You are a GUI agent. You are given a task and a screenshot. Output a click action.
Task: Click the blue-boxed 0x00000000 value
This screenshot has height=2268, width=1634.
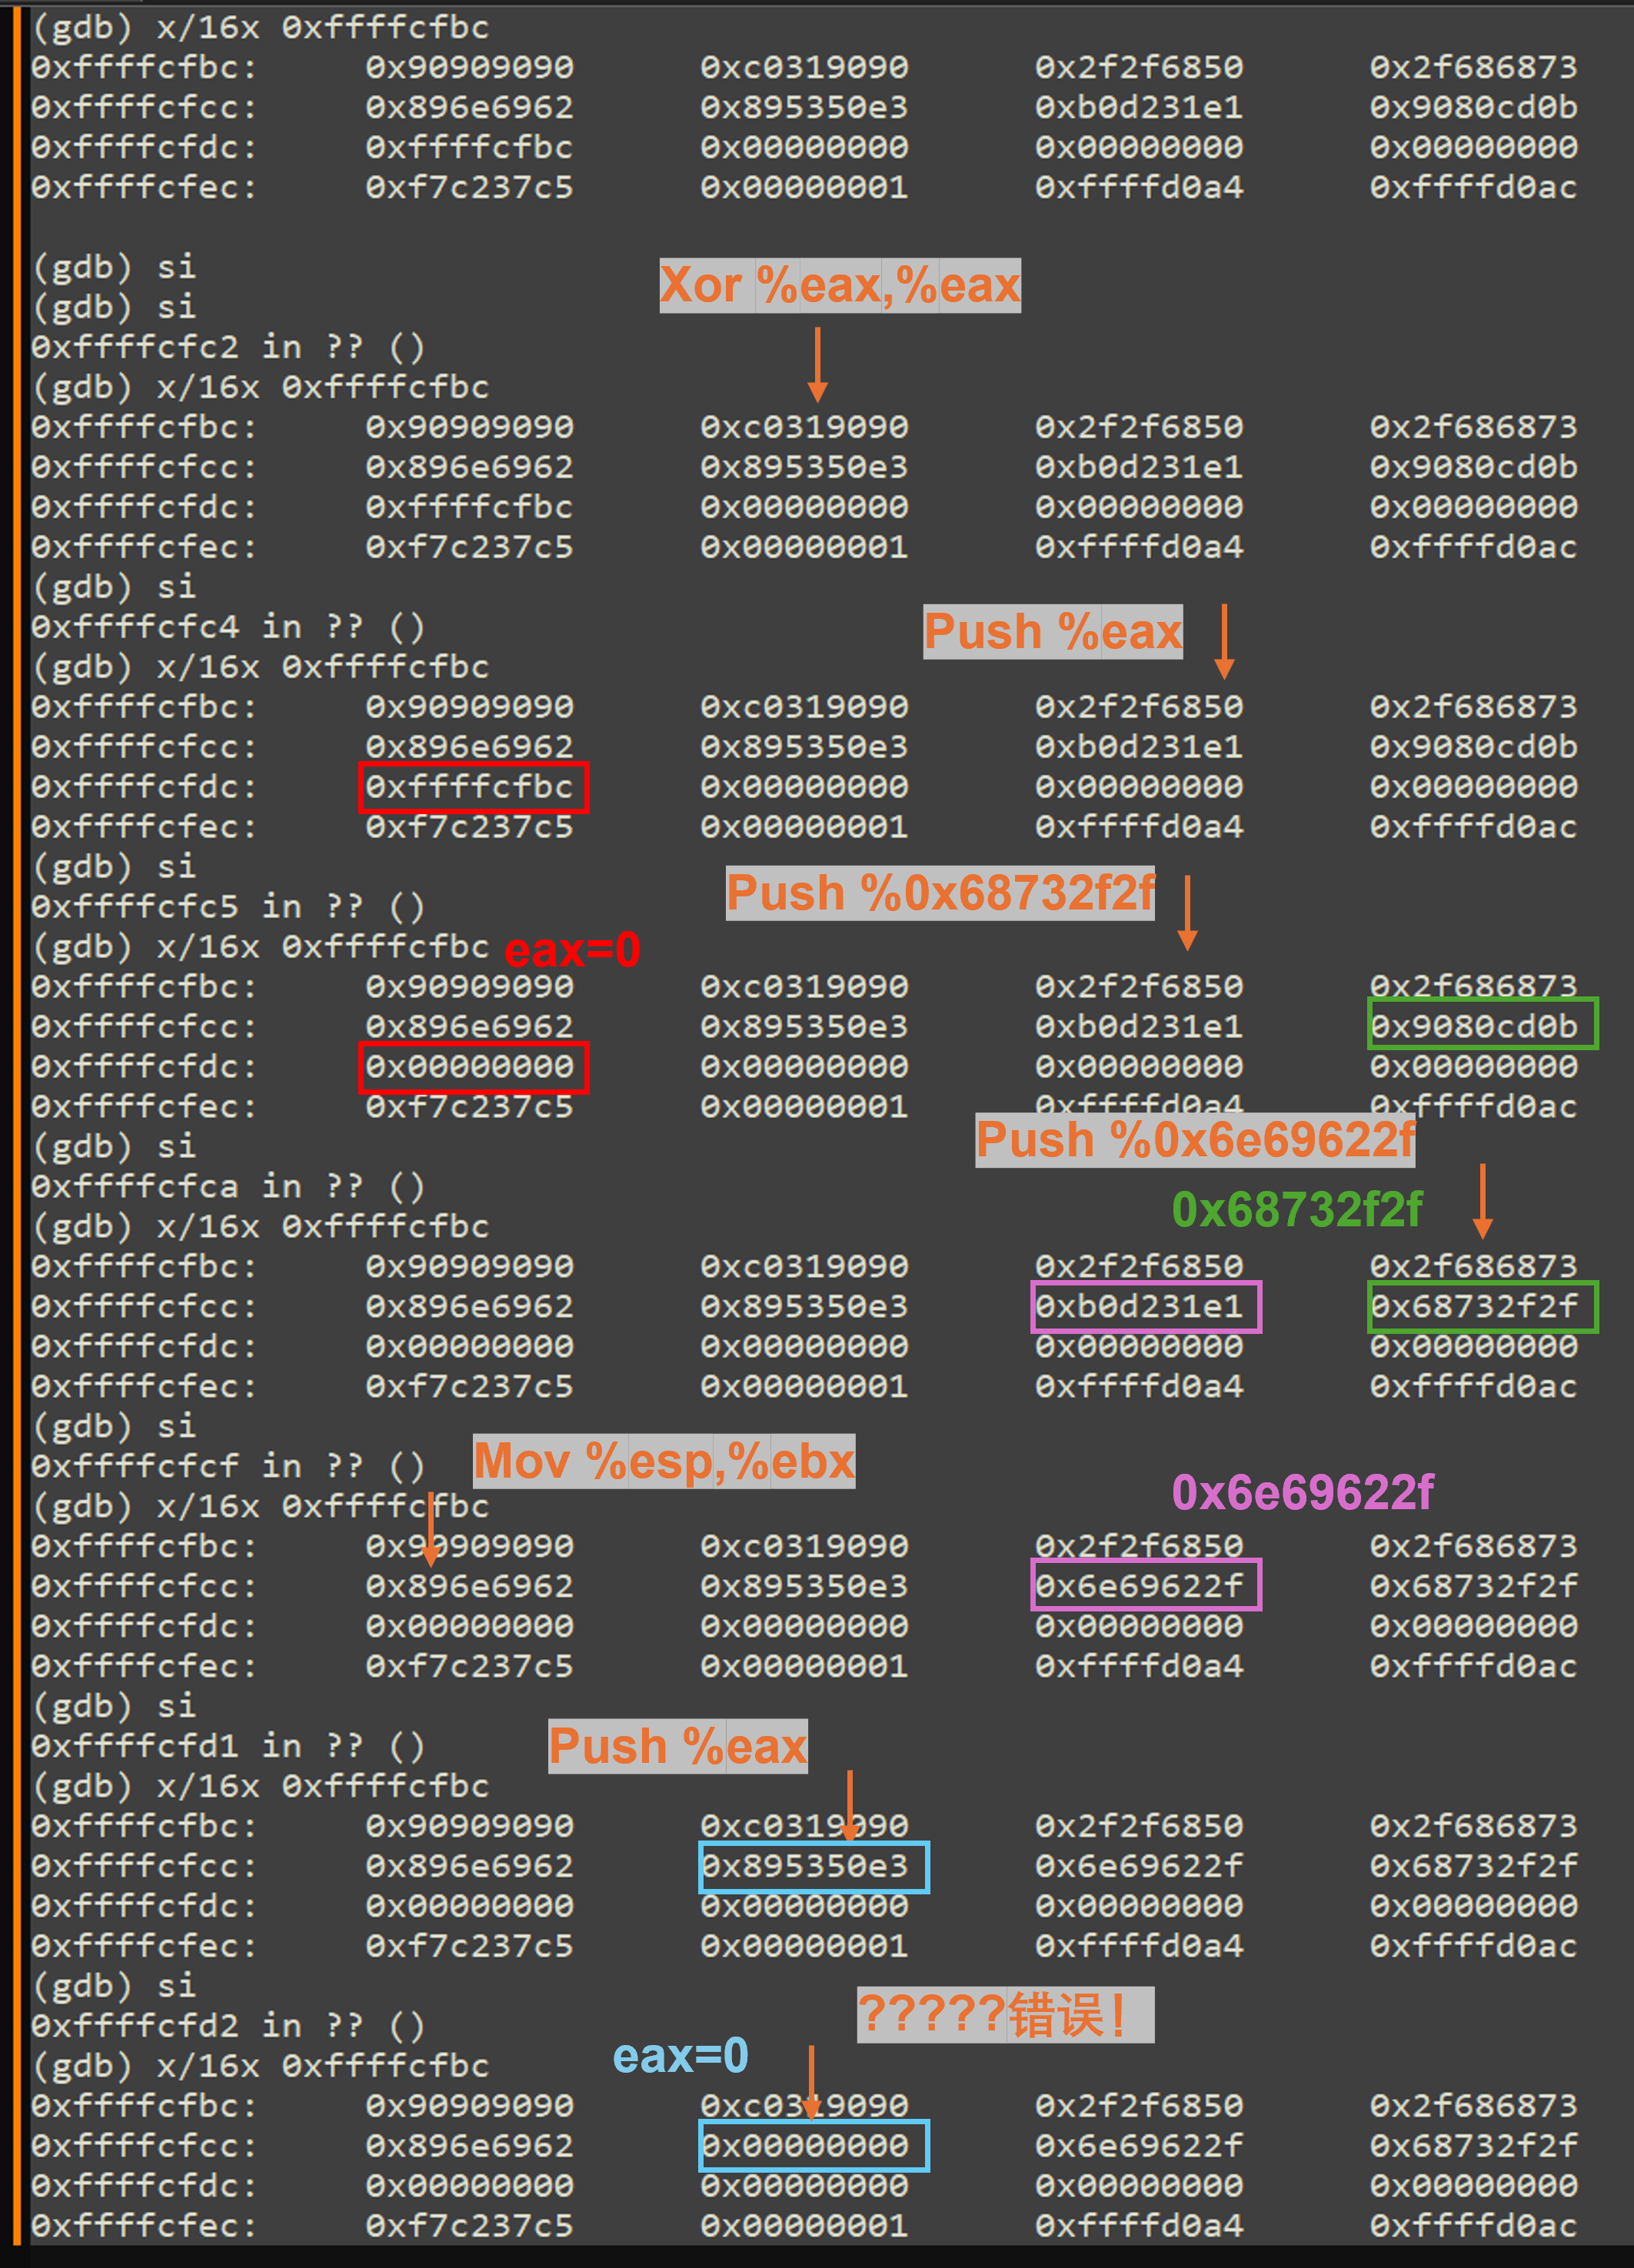click(x=813, y=2145)
